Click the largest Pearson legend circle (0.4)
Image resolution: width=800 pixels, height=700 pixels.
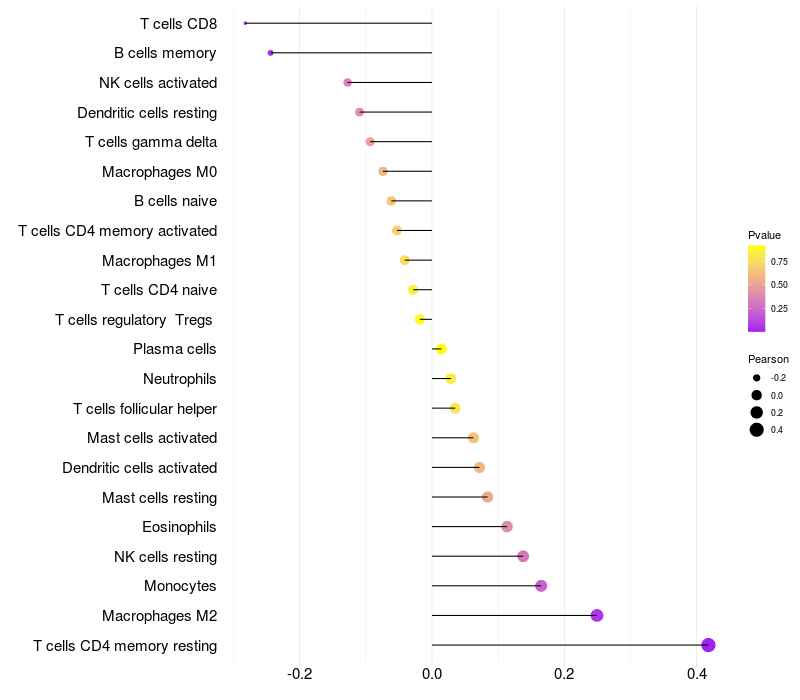pyautogui.click(x=757, y=430)
